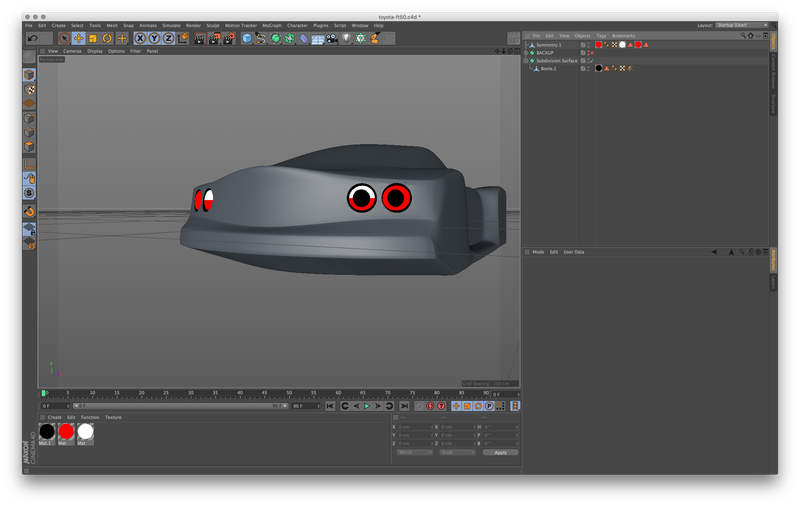Select the red Mat material

point(66,432)
